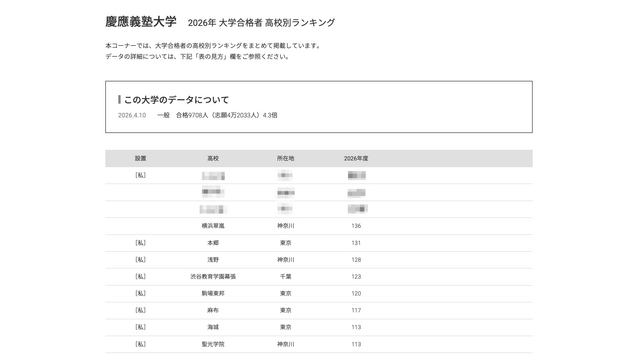This screenshot has width=640, height=360.
Task: Click [私] in the 浅野 row
Action: coord(140,260)
